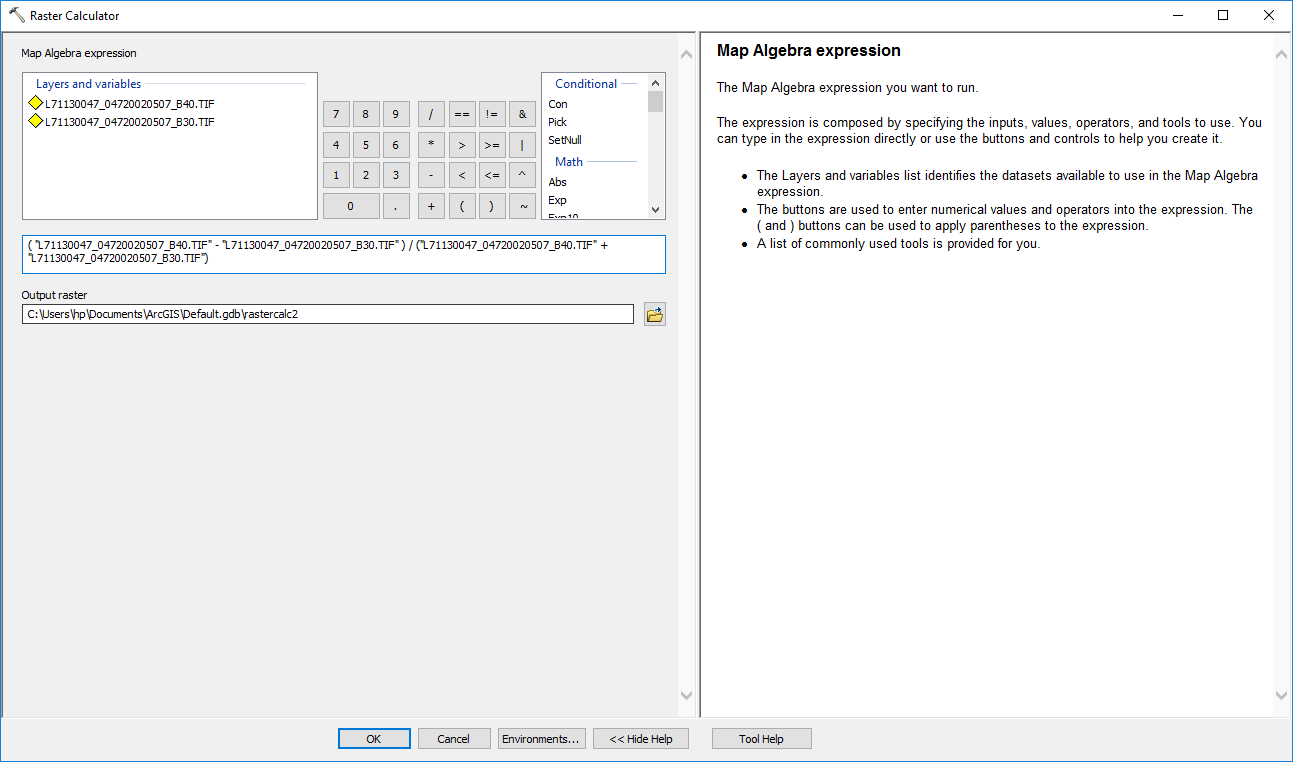
Task: Click the number 8 key
Action: (366, 114)
